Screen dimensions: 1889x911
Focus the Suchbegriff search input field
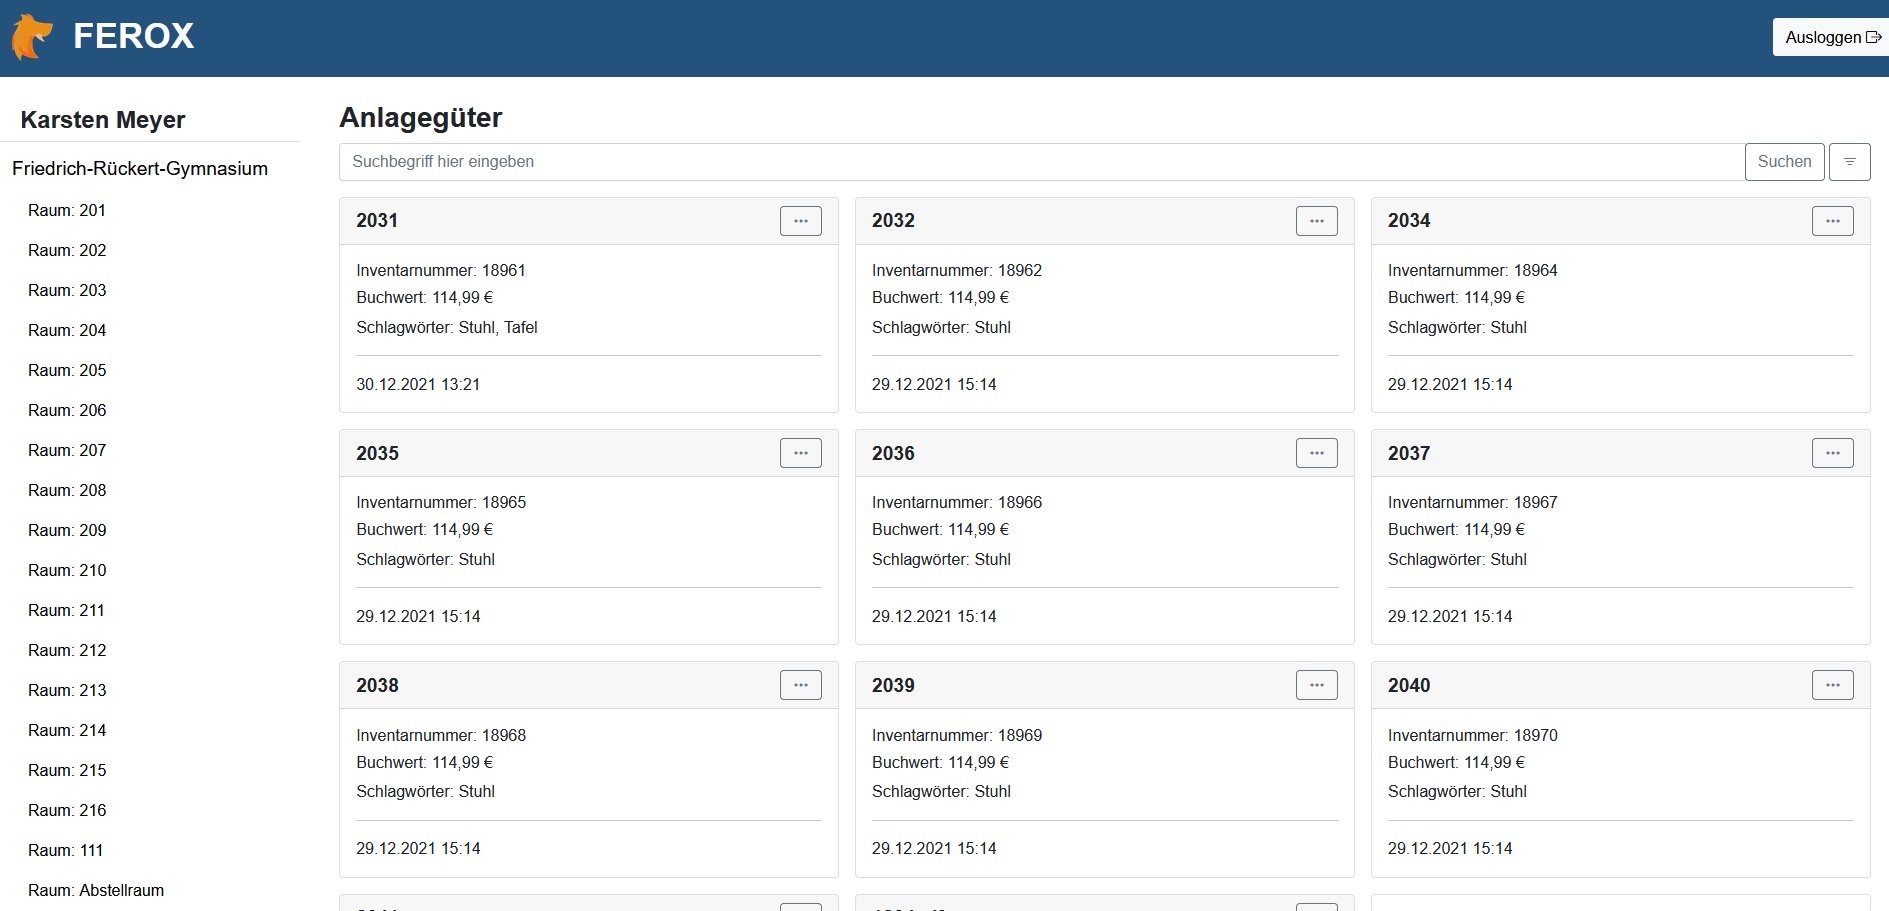[x=1042, y=162]
